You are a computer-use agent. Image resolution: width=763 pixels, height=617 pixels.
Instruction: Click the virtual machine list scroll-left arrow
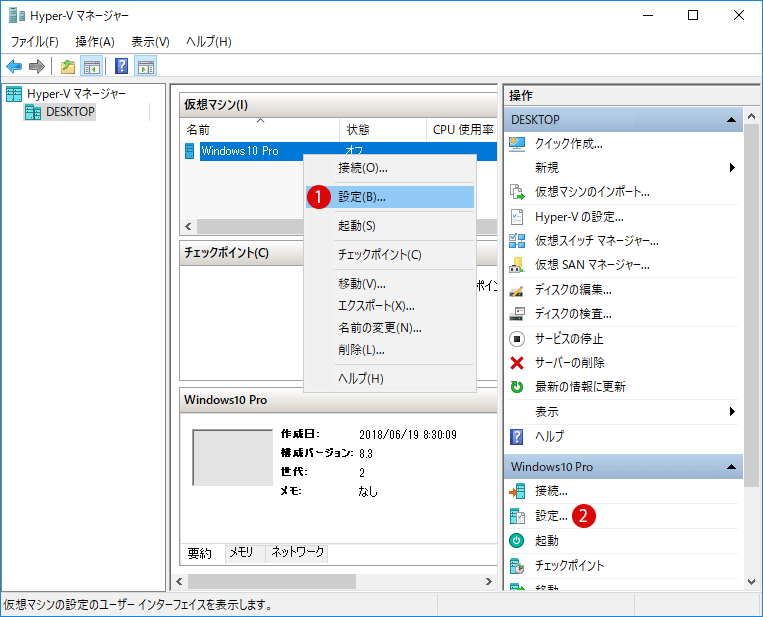pyautogui.click(x=188, y=226)
